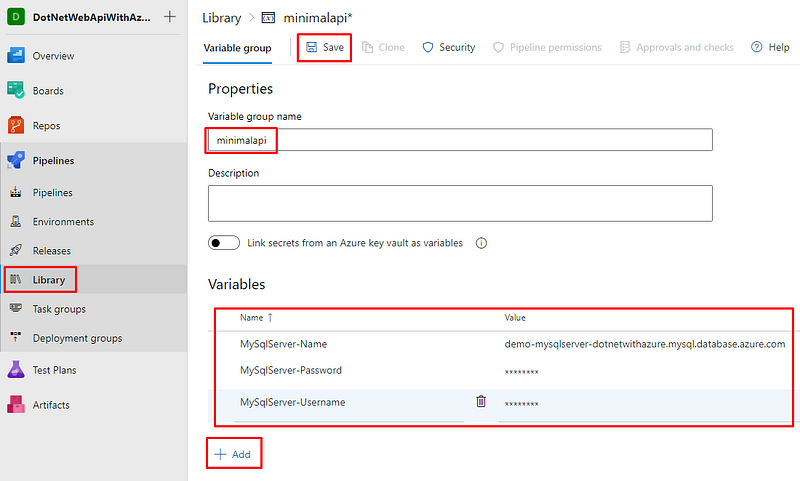
Task: Open Artifacts in the sidebar
Action: point(51,404)
